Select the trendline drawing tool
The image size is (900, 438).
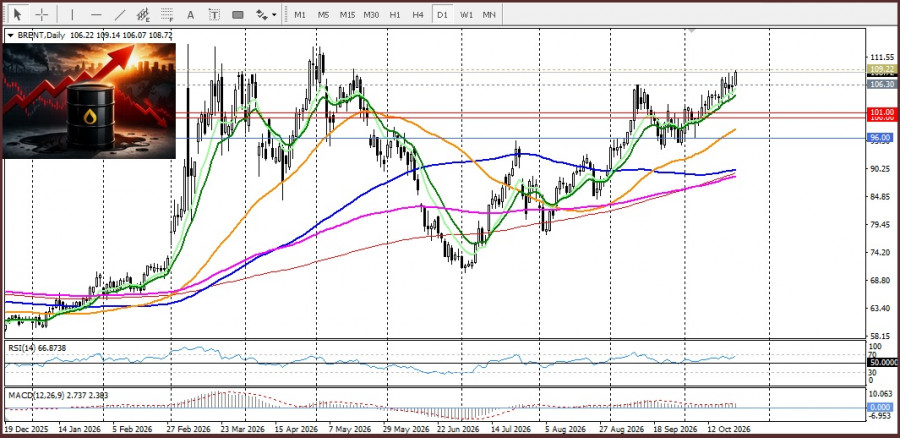tap(120, 14)
